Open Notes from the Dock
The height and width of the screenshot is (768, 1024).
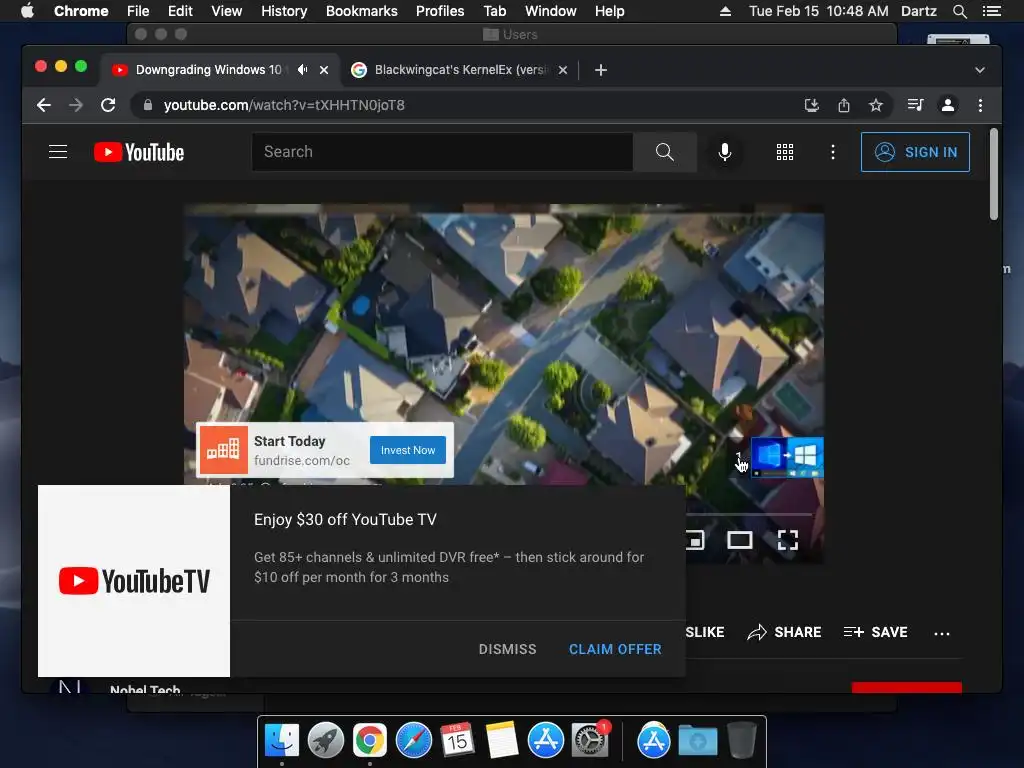[x=502, y=740]
